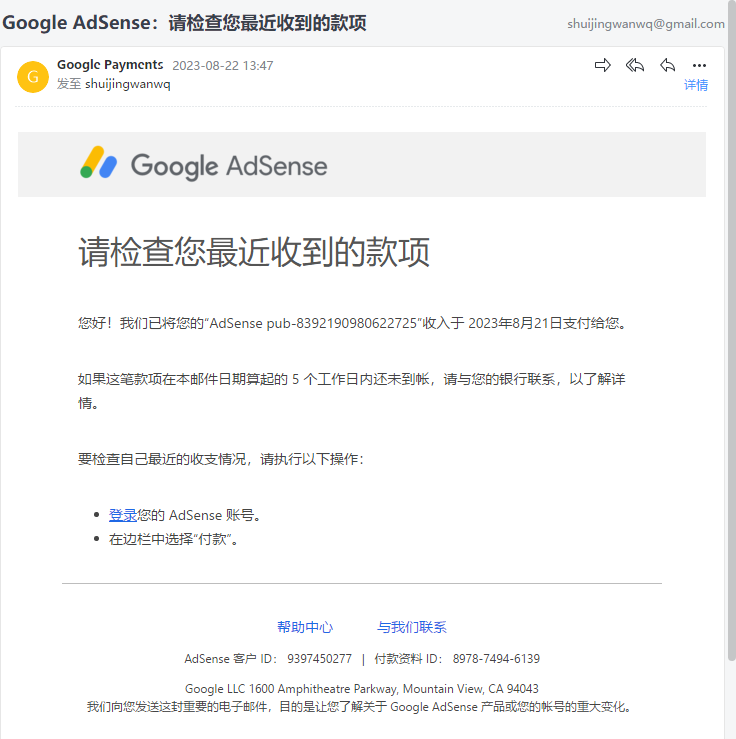The width and height of the screenshot is (736, 739).
Task: Click email subject title at the top
Action: point(184,23)
